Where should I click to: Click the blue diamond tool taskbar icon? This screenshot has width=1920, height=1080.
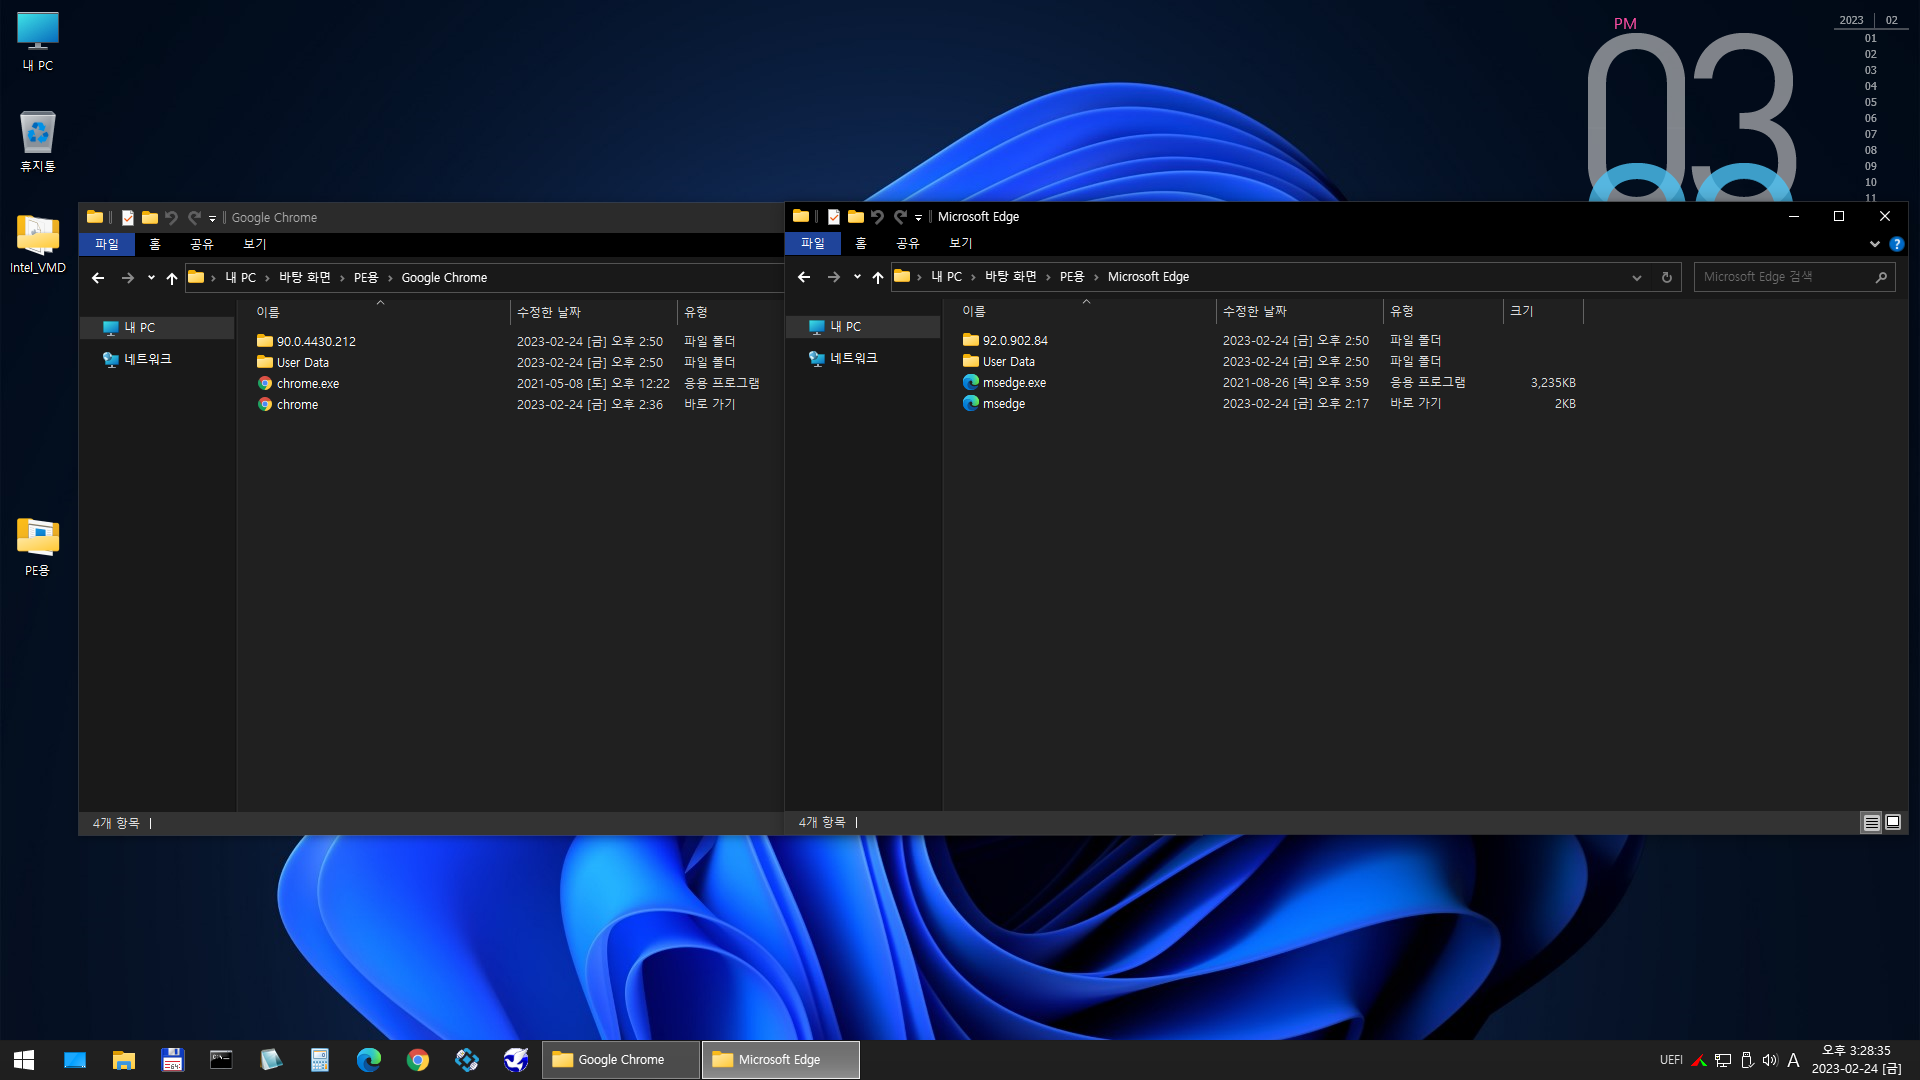pos(467,1060)
